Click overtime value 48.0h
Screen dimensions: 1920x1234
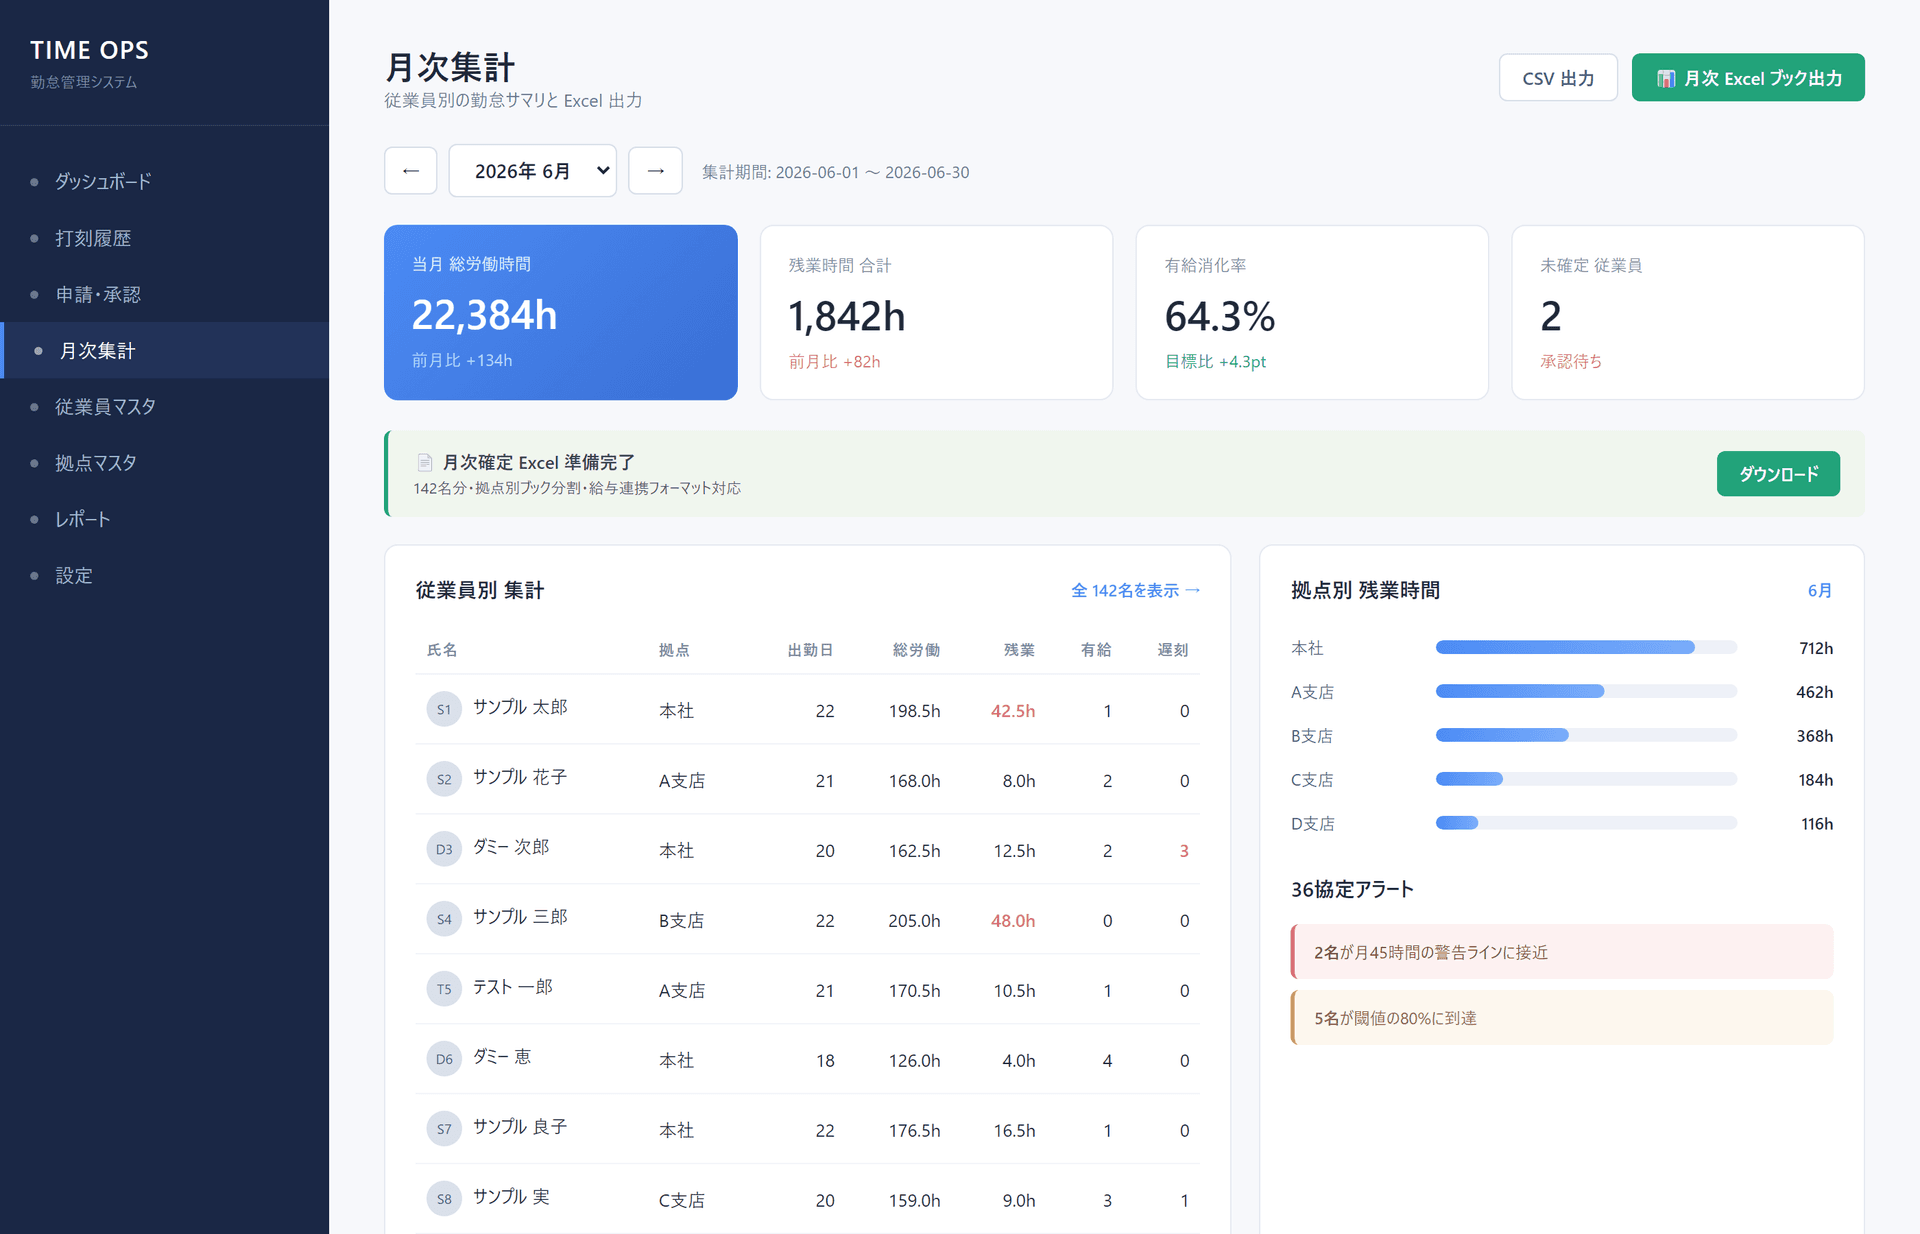(1013, 921)
